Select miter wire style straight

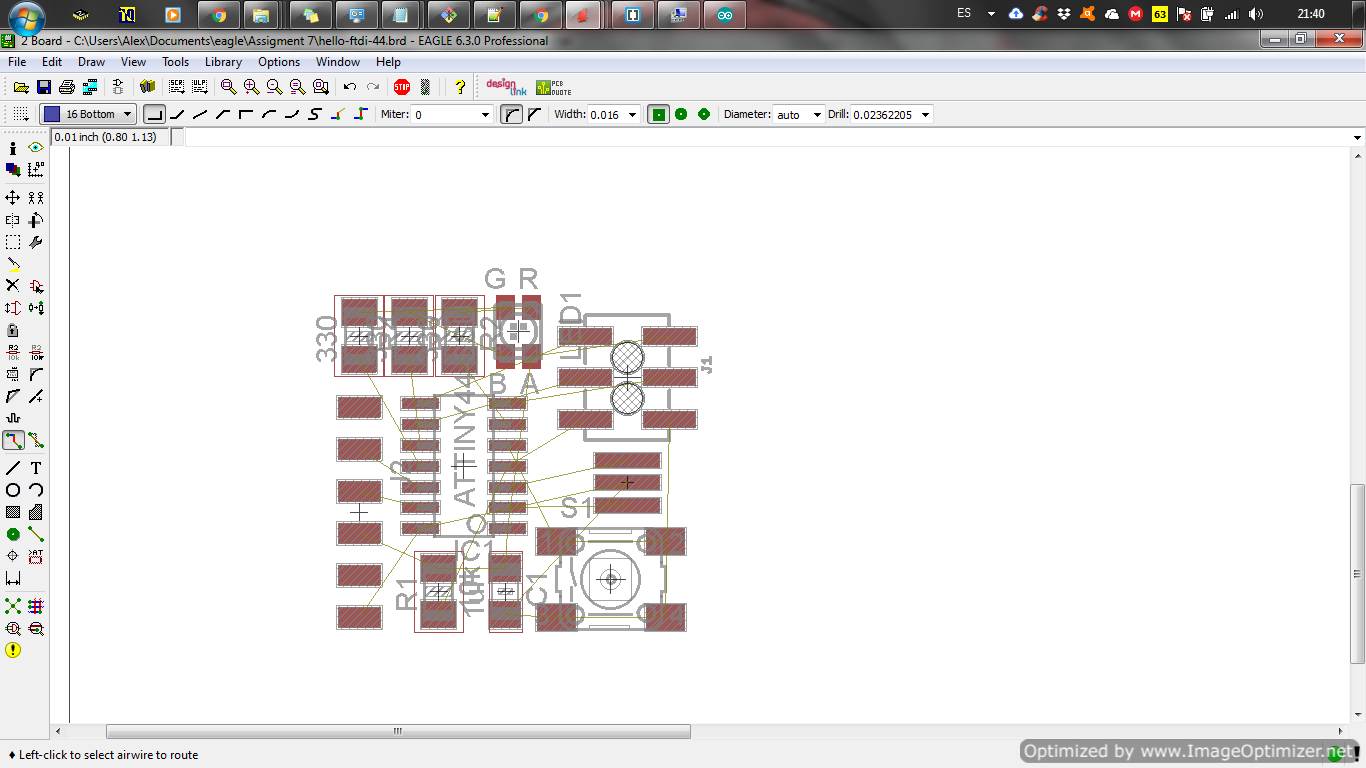click(x=534, y=114)
